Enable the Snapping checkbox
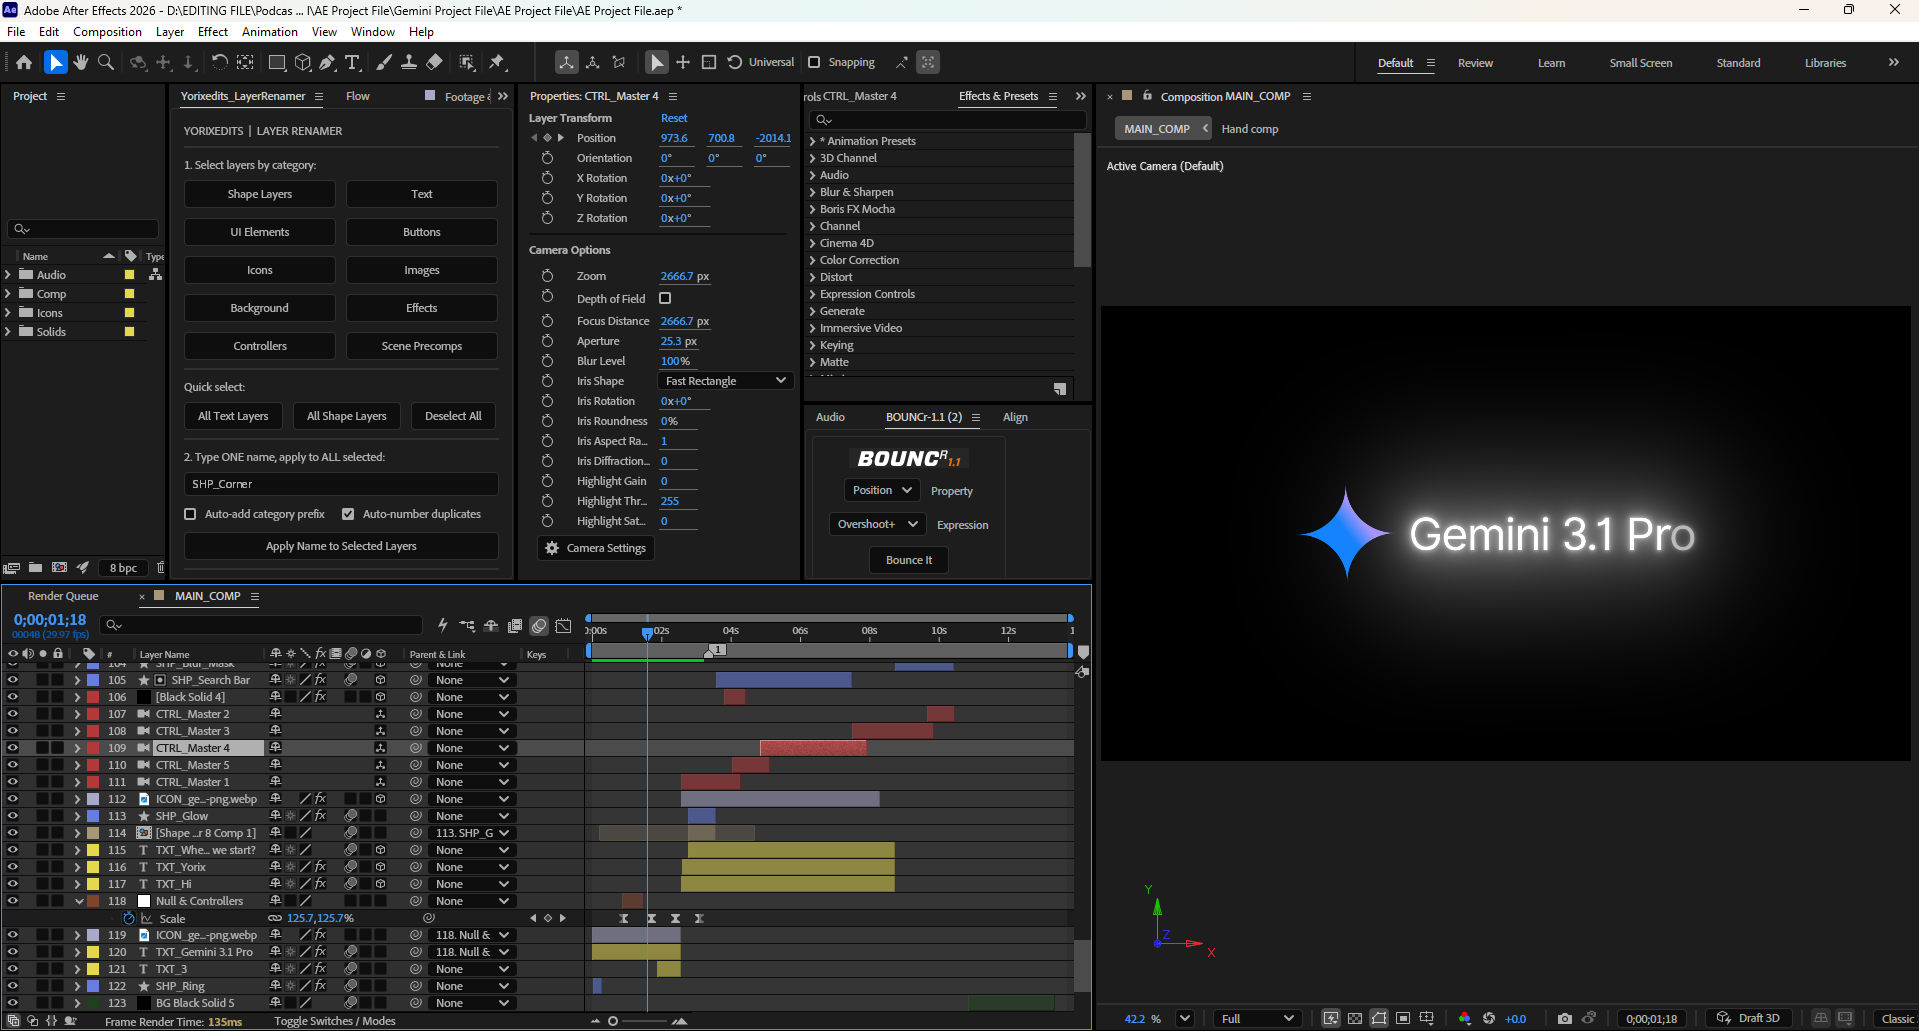The image size is (1919, 1031). 814,62
